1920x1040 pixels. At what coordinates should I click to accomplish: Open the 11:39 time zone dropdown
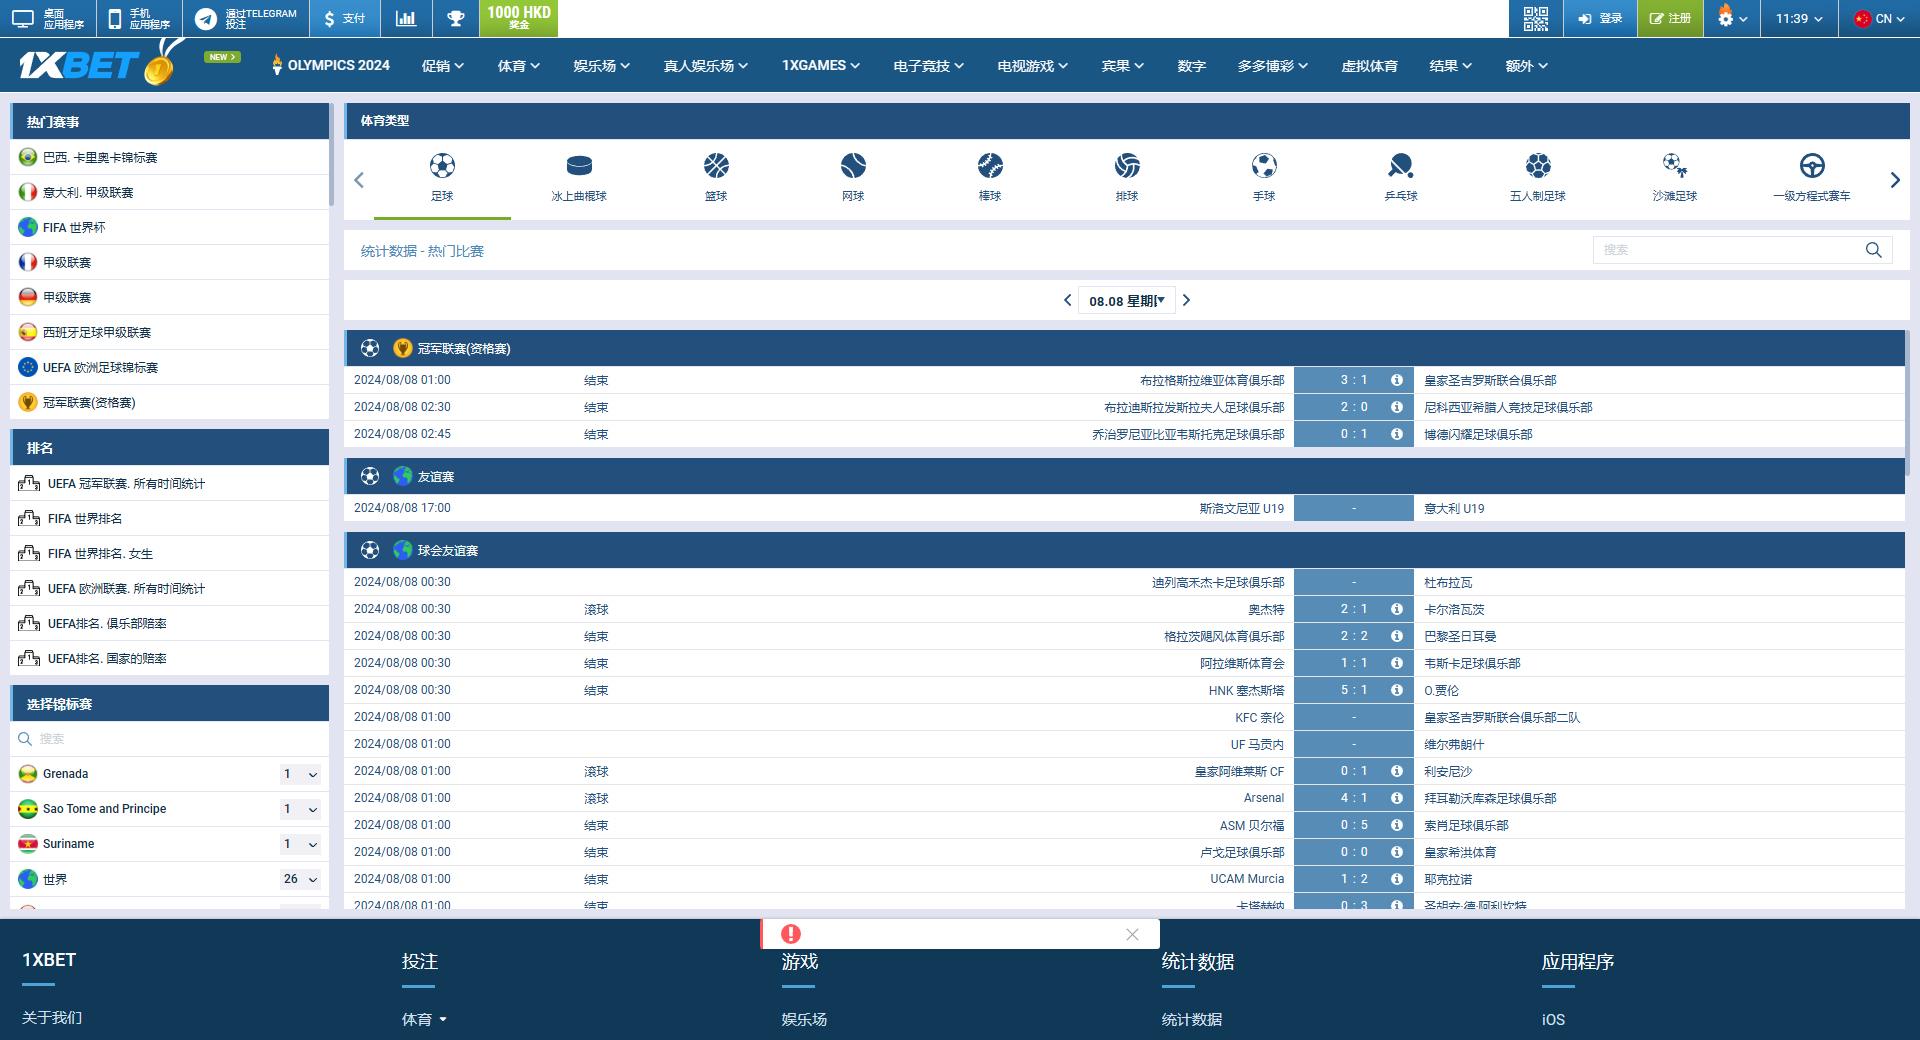(x=1799, y=18)
